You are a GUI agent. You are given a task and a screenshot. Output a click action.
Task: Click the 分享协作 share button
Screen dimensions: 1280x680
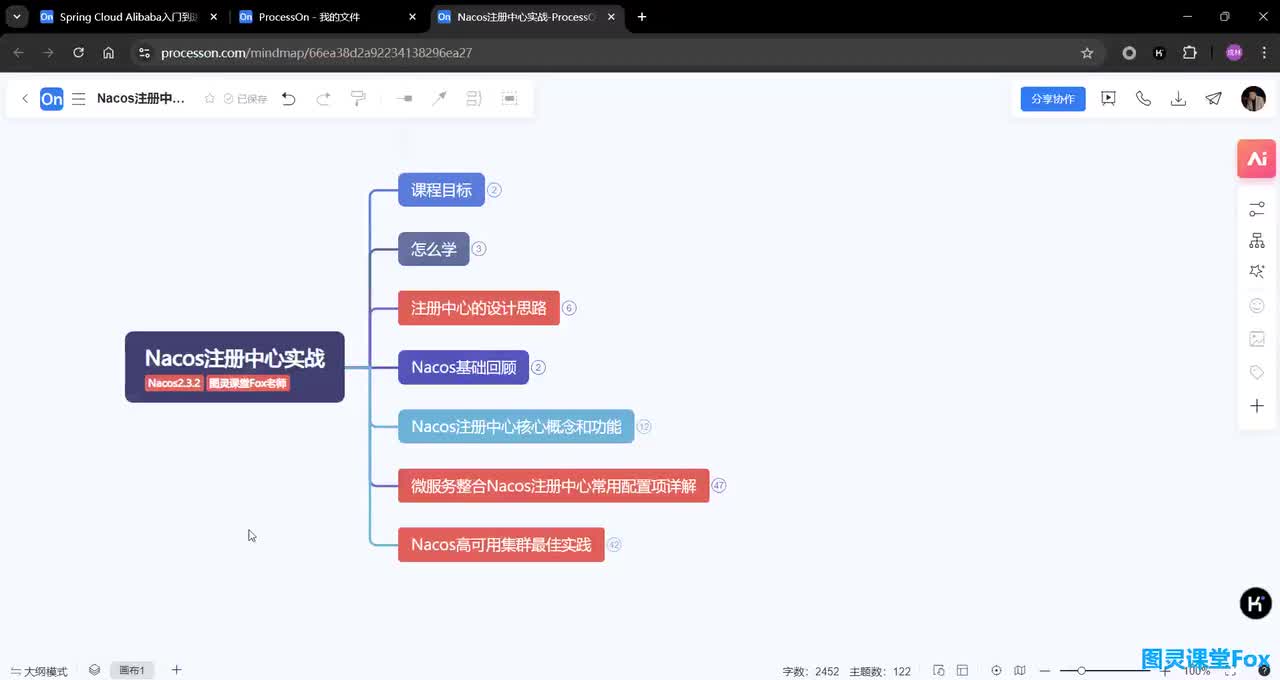pos(1053,99)
